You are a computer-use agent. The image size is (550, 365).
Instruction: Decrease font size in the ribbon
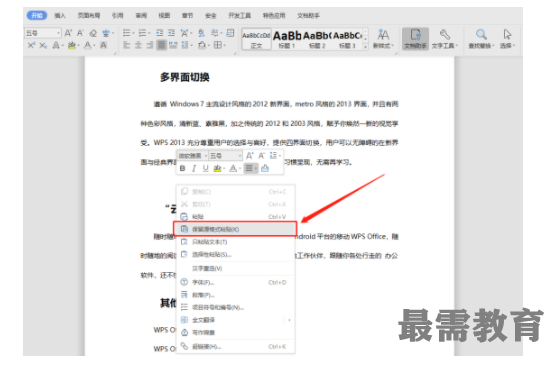click(x=80, y=33)
